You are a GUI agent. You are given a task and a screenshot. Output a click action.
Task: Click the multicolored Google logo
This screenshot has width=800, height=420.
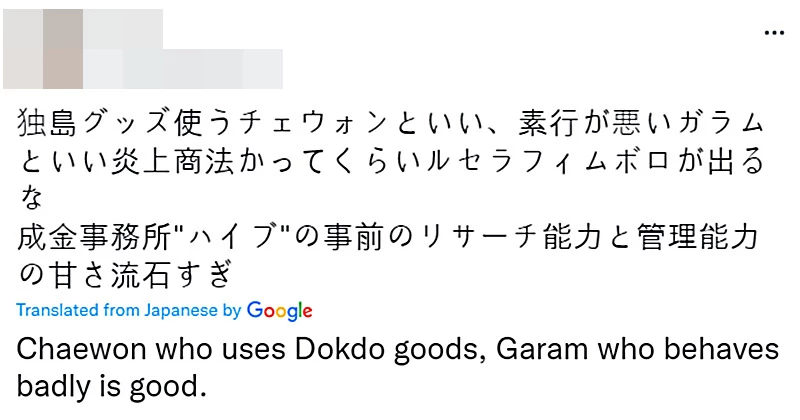coord(280,311)
